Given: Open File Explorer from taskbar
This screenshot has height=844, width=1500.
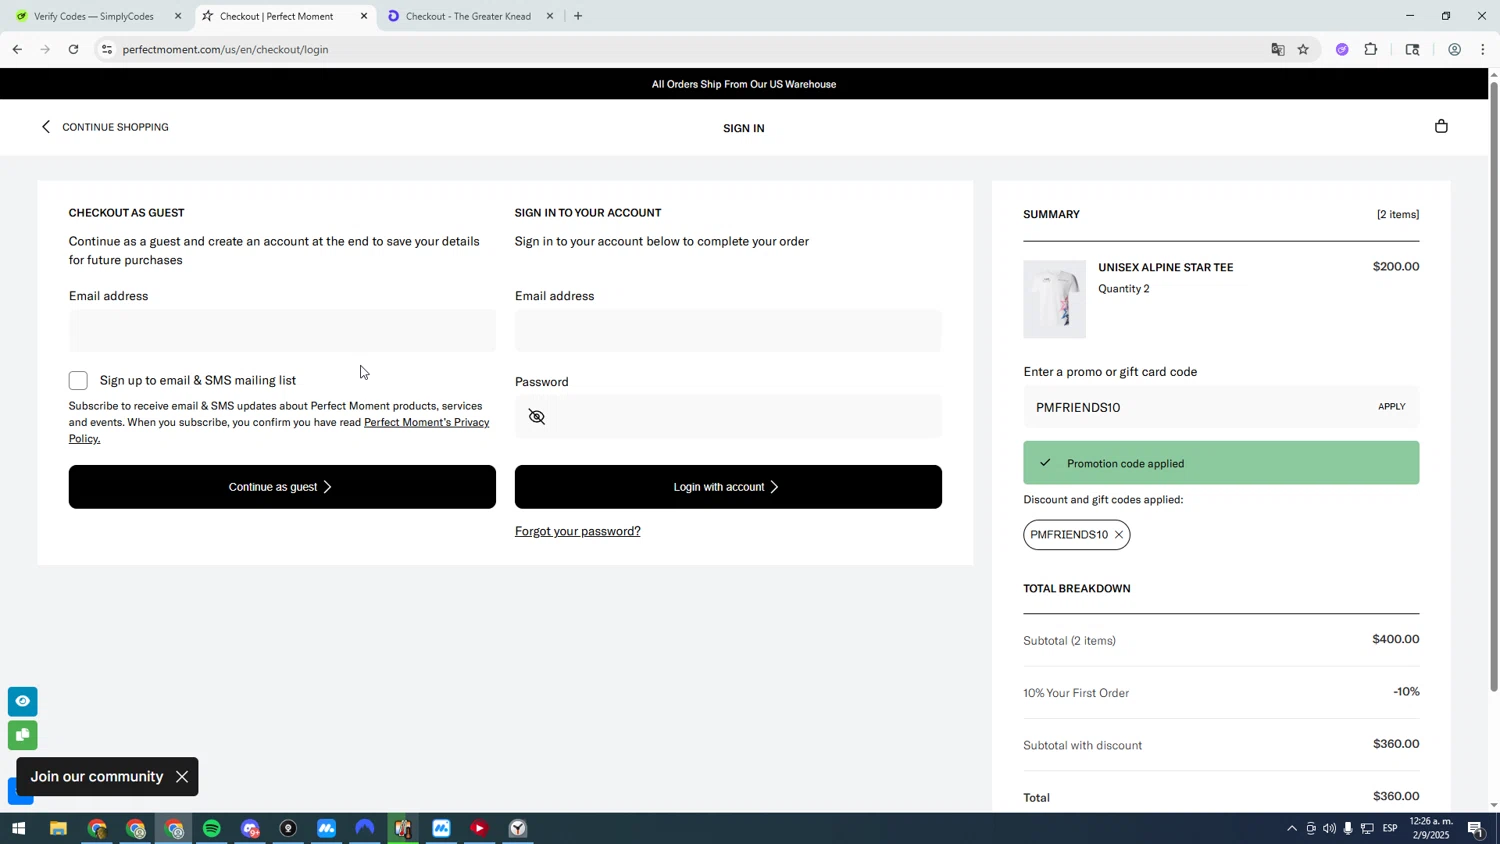Looking at the screenshot, I should pyautogui.click(x=58, y=828).
